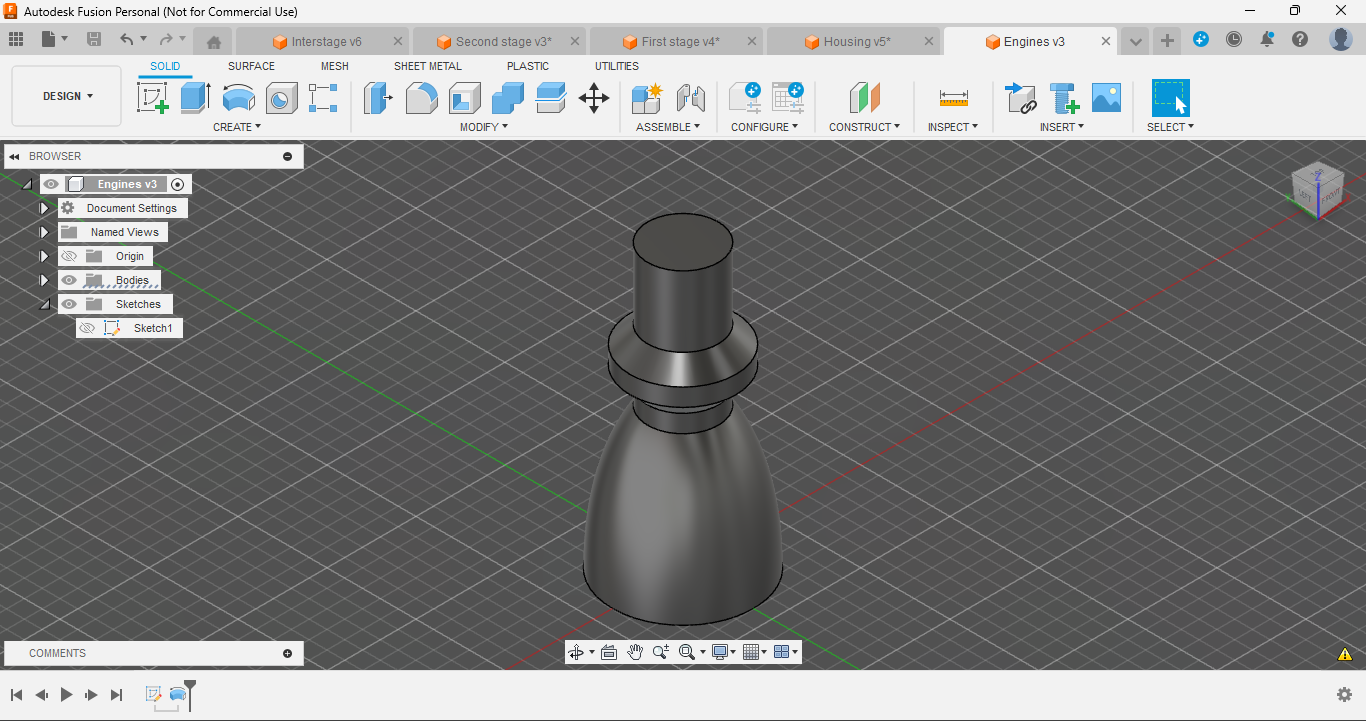Image resolution: width=1366 pixels, height=721 pixels.
Task: Select the Press Pull tool
Action: point(378,98)
